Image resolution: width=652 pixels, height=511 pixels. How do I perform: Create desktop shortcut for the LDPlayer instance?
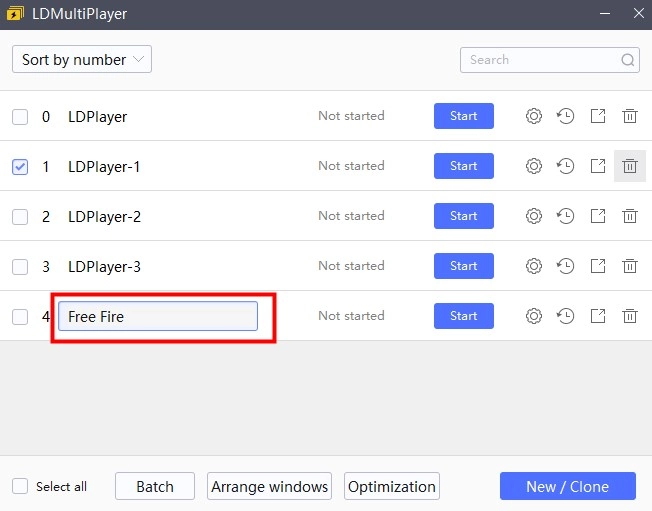tap(598, 116)
